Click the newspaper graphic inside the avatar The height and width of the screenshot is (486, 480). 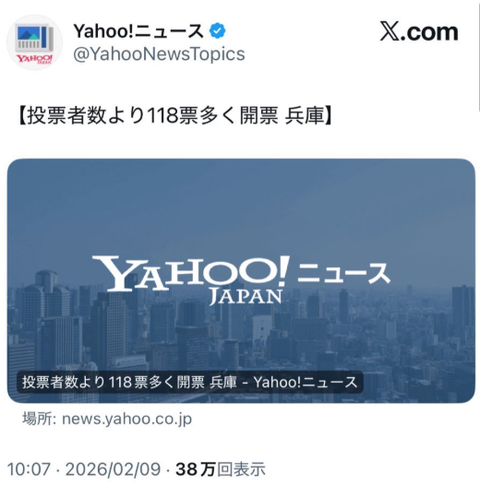tap(34, 38)
